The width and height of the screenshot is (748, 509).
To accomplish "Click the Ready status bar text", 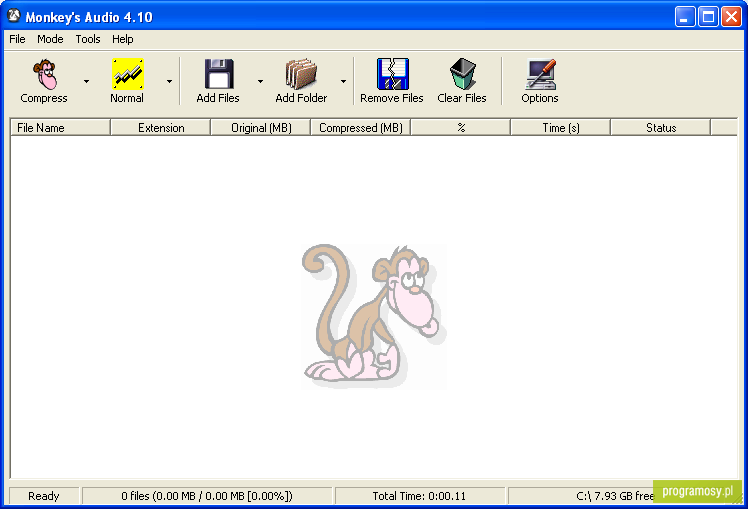I will pyautogui.click(x=43, y=496).
